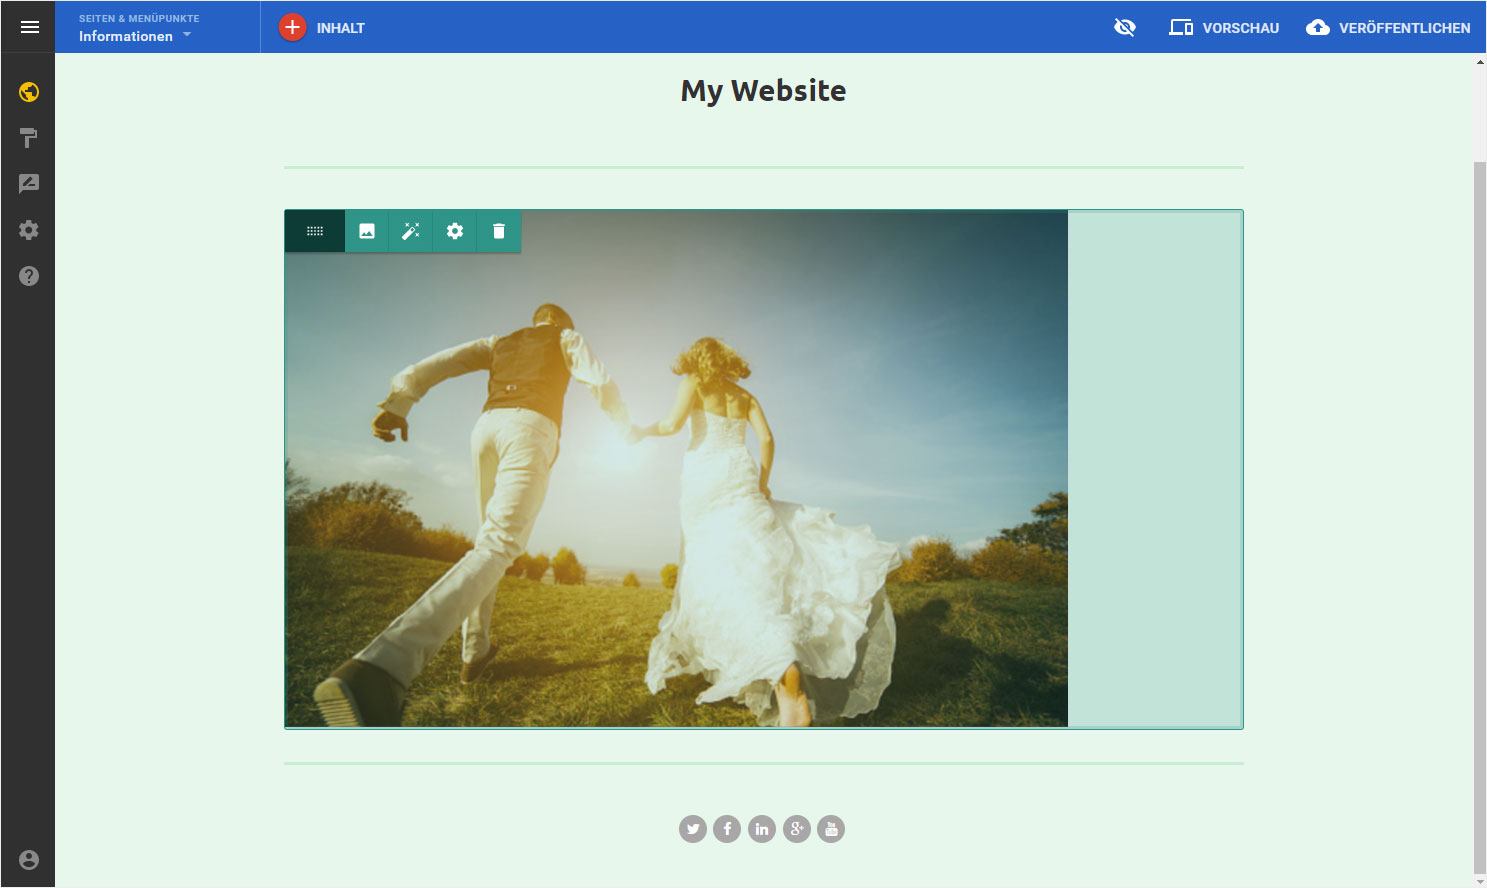Click the LinkedIn social icon

coord(762,829)
